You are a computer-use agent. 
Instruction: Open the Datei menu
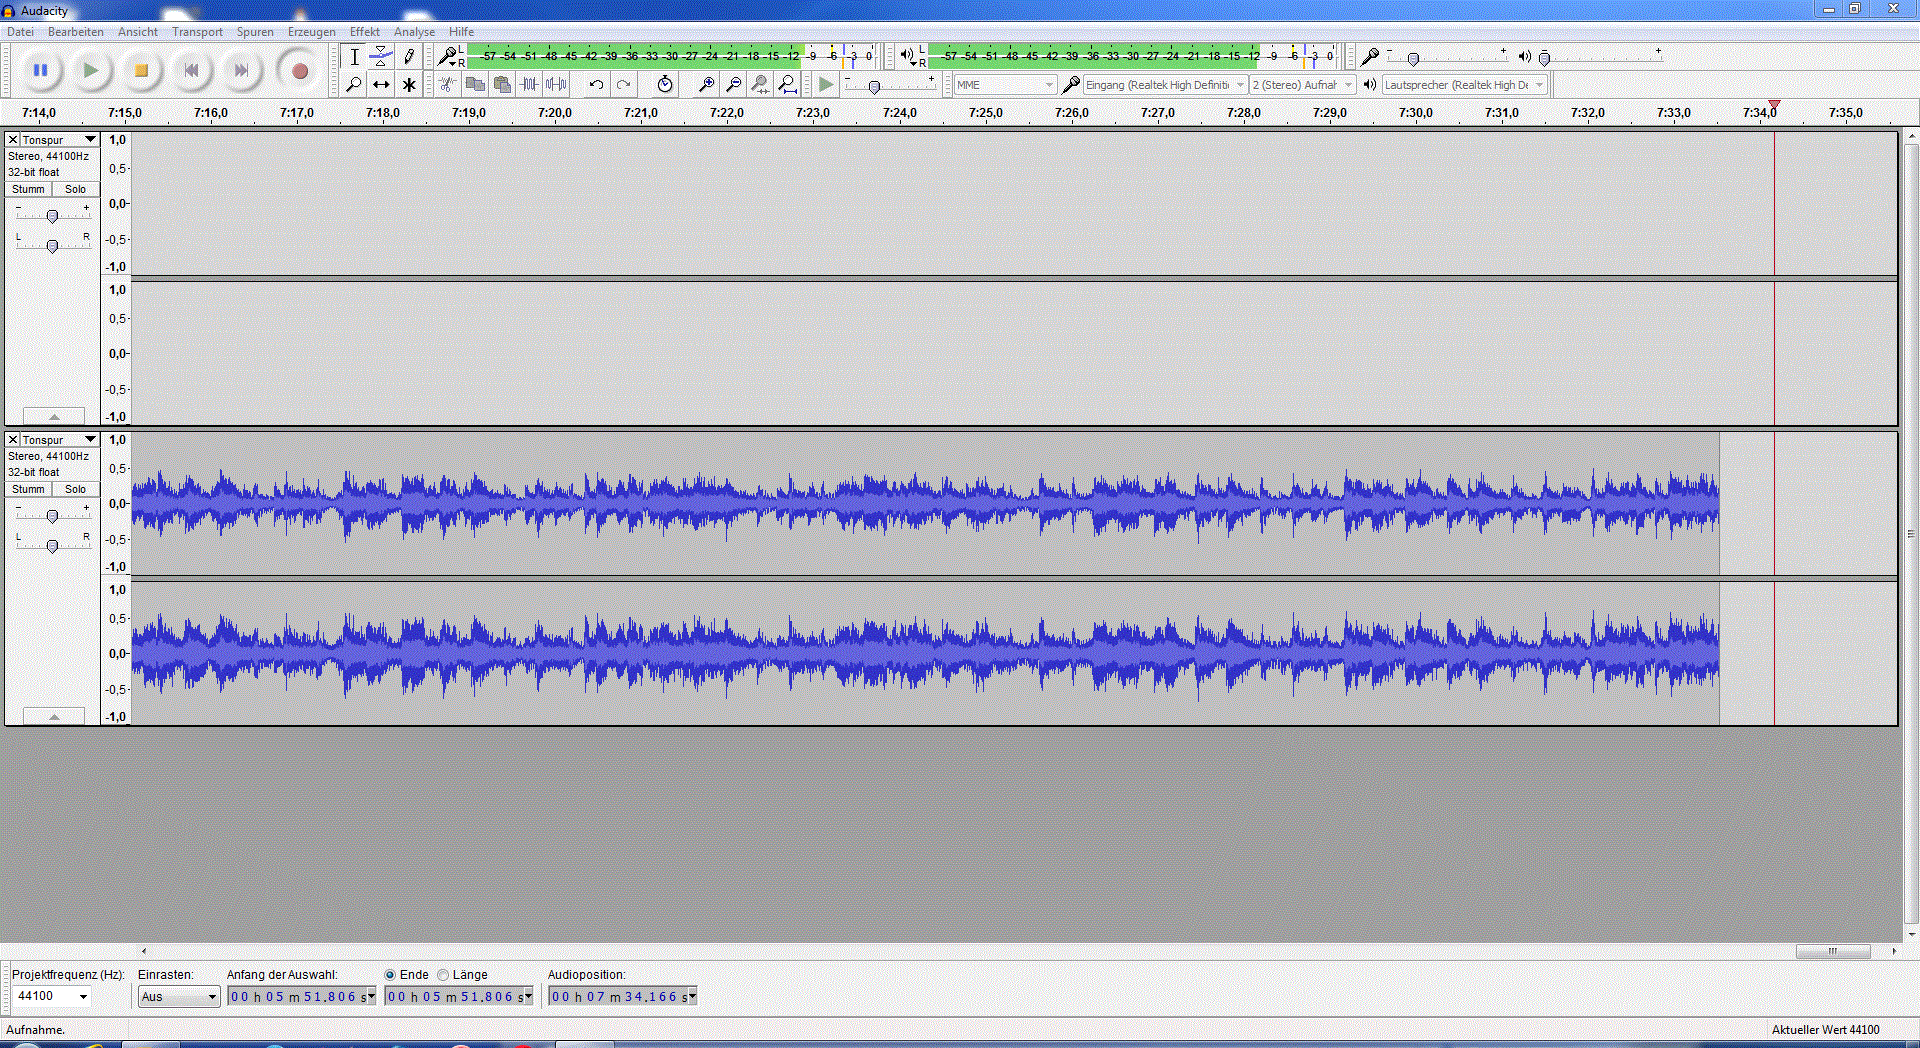(x=20, y=32)
